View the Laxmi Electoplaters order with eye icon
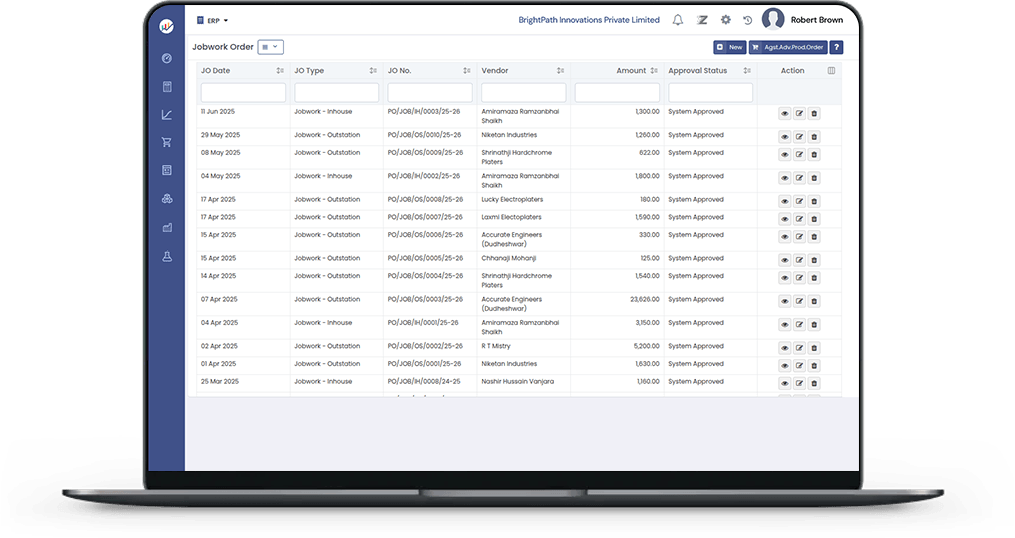 [x=785, y=218]
